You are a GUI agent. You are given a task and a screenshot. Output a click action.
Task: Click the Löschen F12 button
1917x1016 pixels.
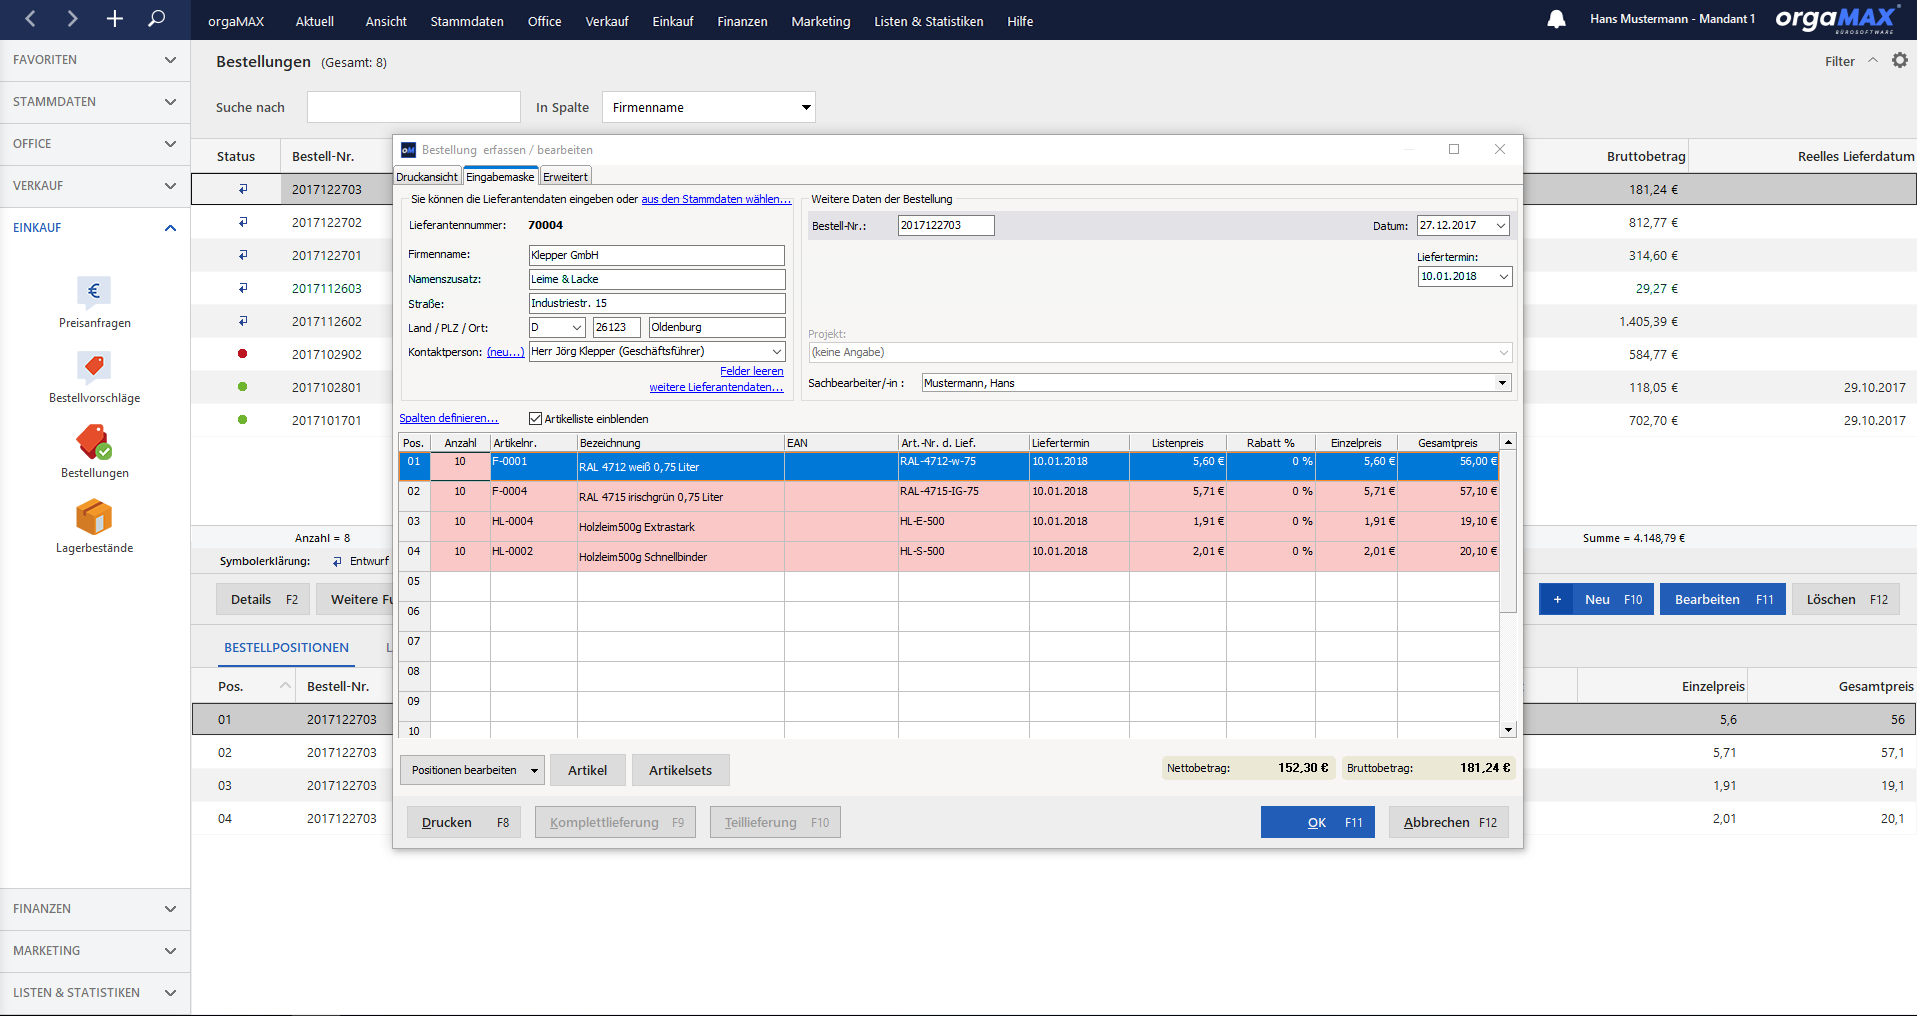(x=1846, y=599)
